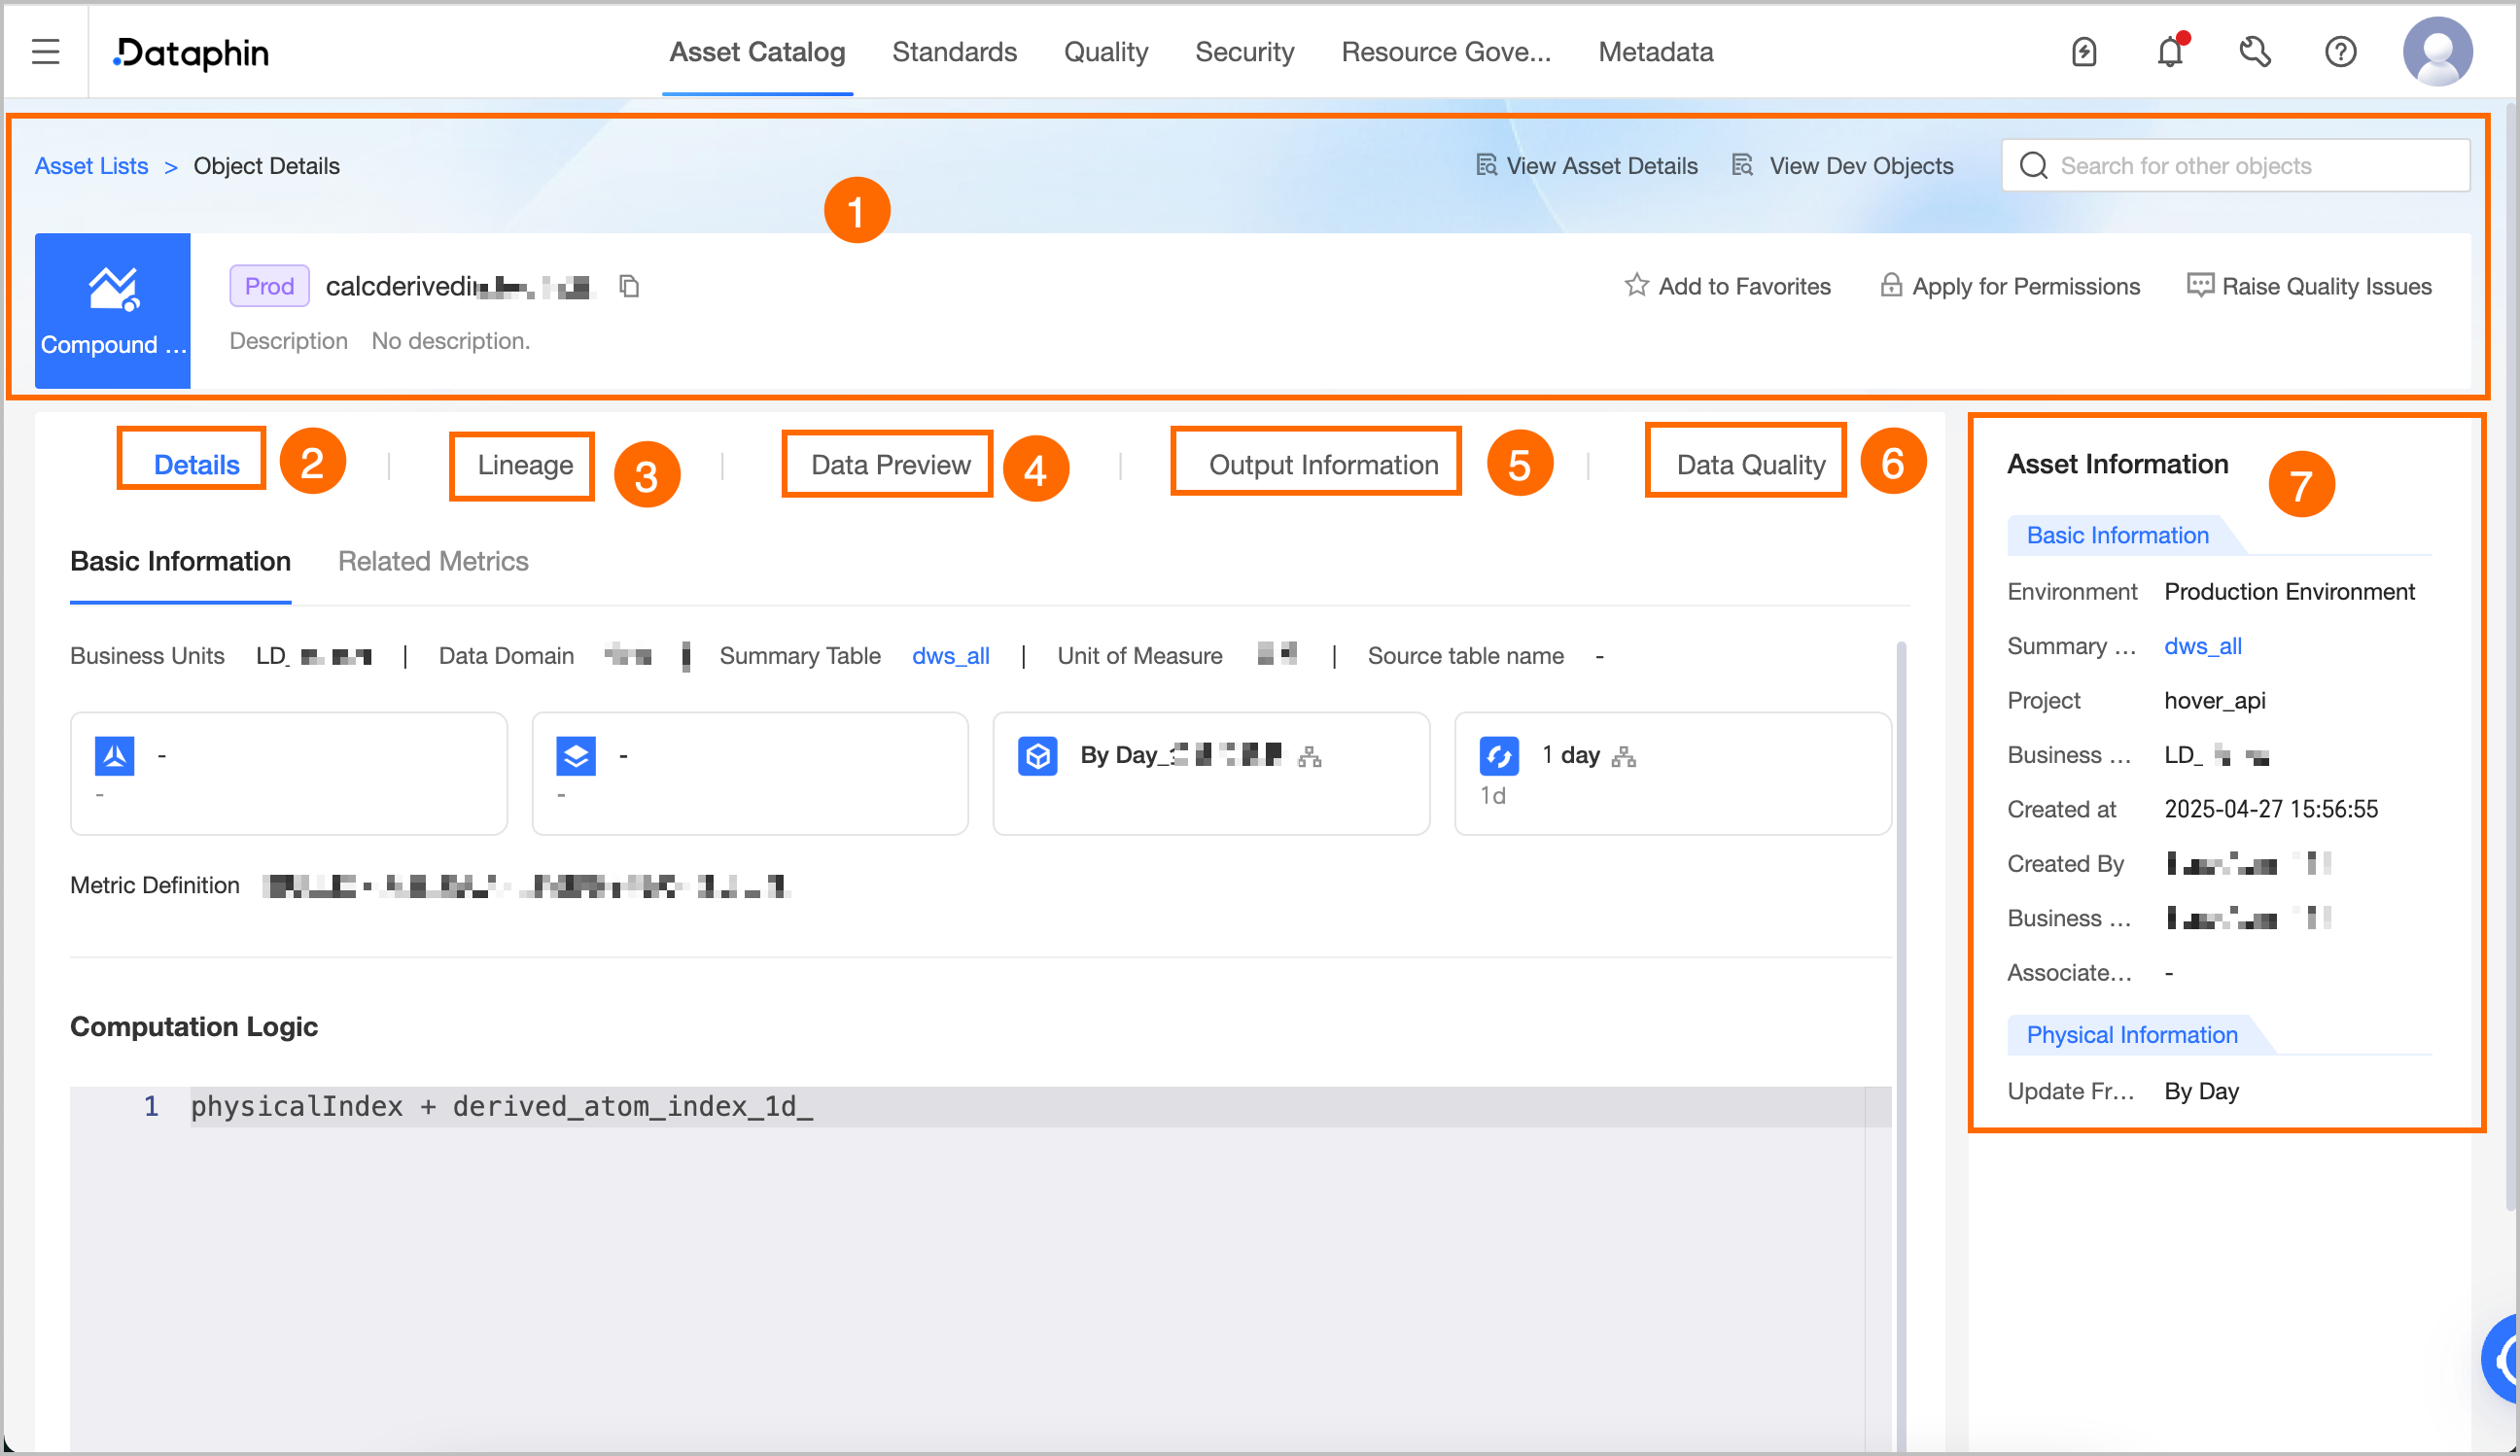
Task: Open the wrench tools icon
Action: pos(2255,52)
